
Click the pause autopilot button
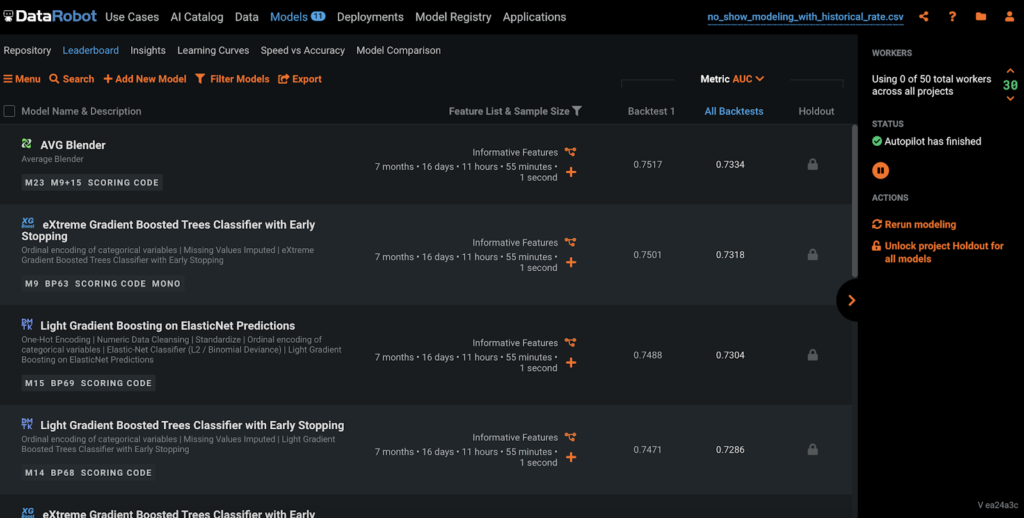point(880,170)
